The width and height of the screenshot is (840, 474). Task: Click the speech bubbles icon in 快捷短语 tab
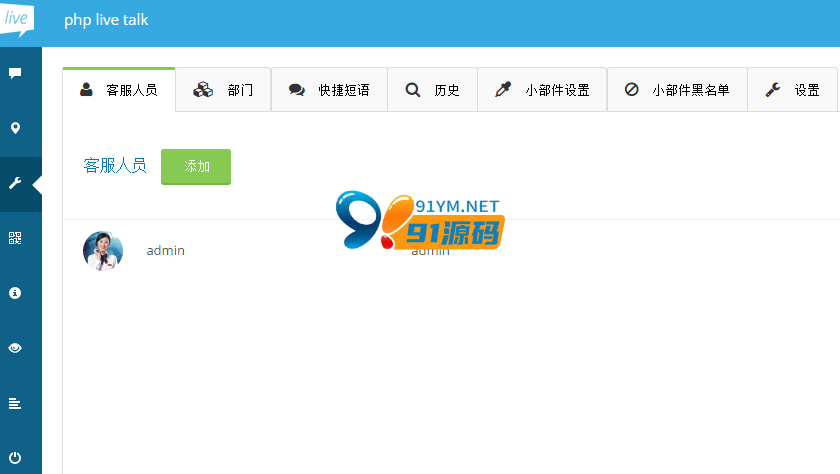(x=297, y=89)
